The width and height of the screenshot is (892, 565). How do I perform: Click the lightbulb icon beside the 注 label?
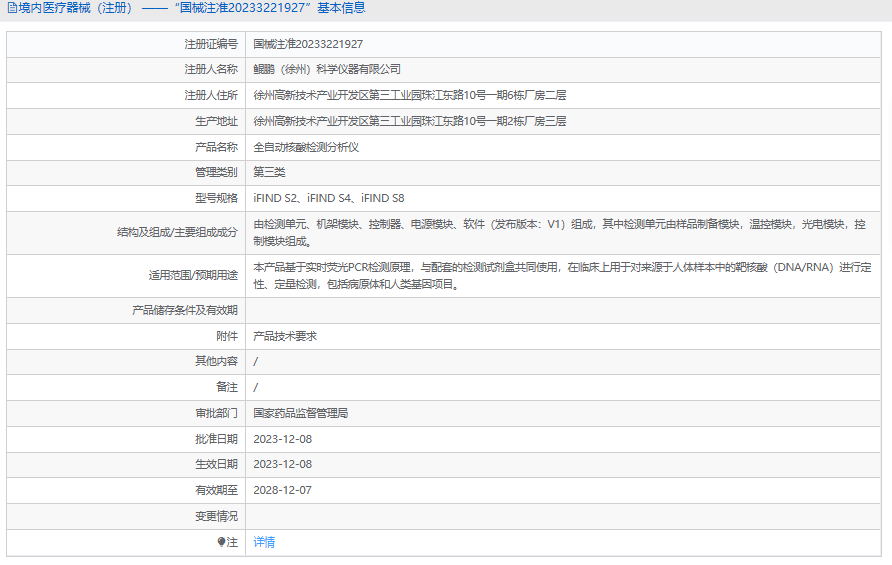tap(221, 542)
